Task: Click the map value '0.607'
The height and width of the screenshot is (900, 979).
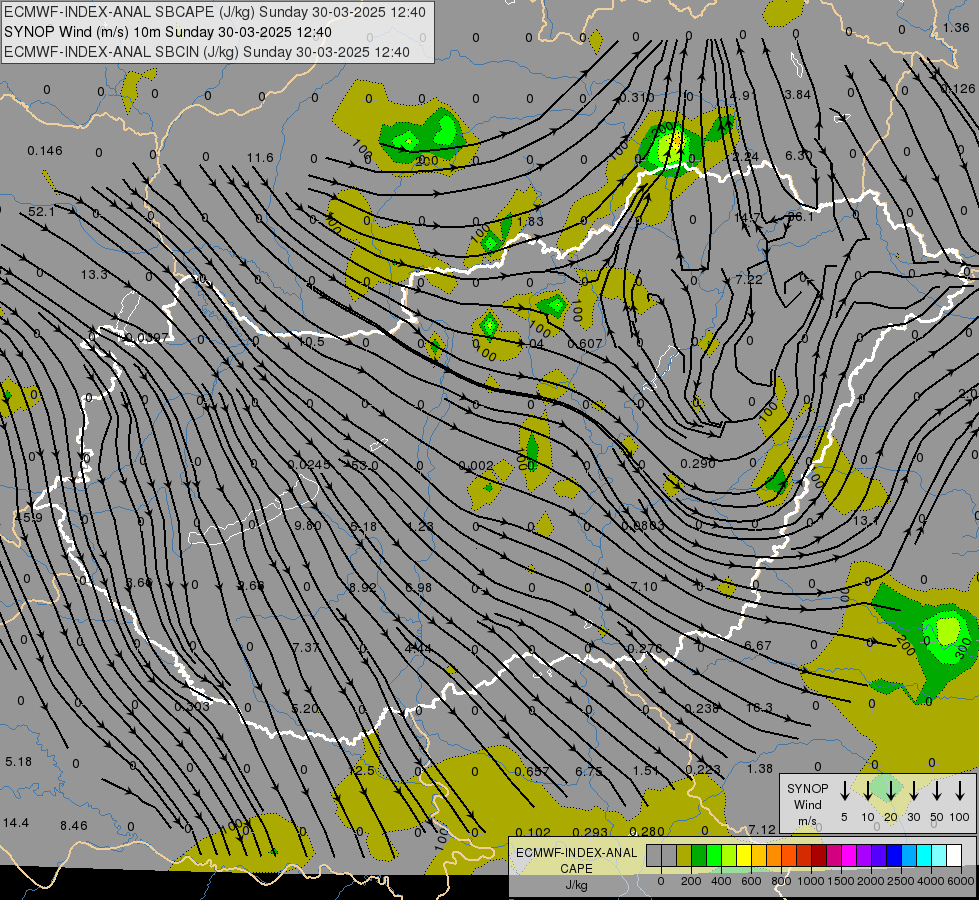Action: pos(584,344)
